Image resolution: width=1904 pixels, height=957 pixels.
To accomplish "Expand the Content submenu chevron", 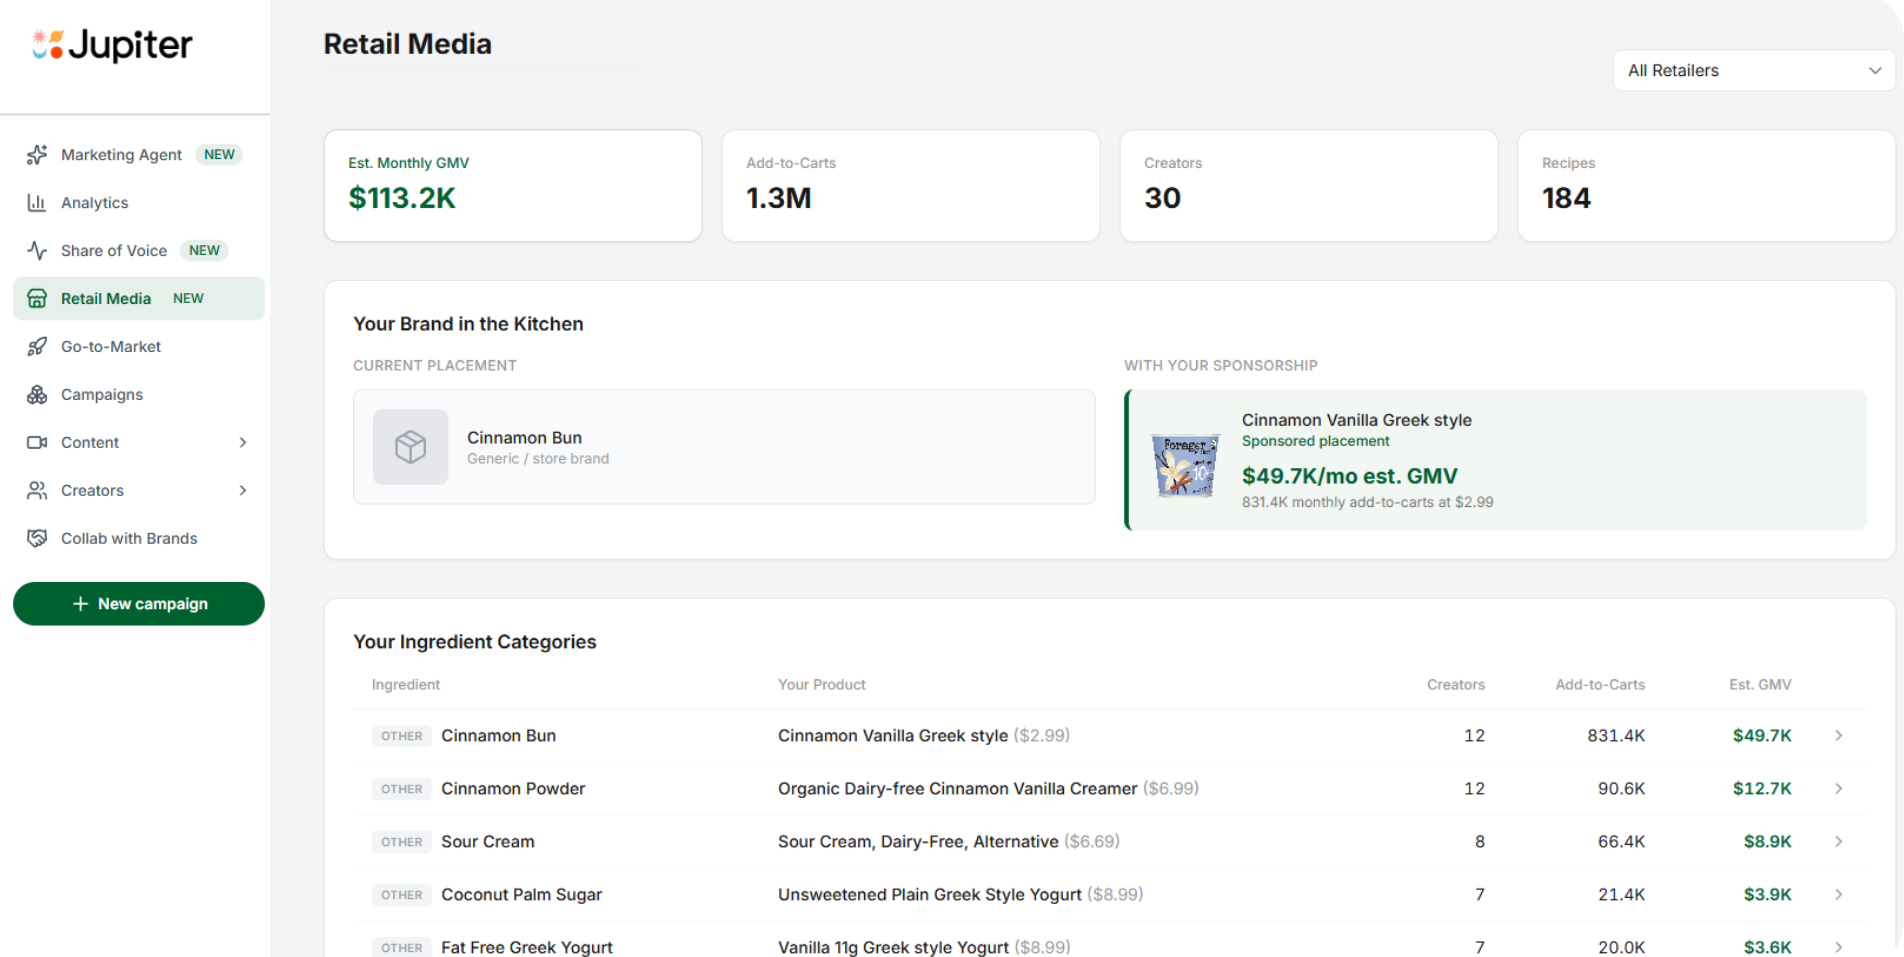I will coord(243,443).
